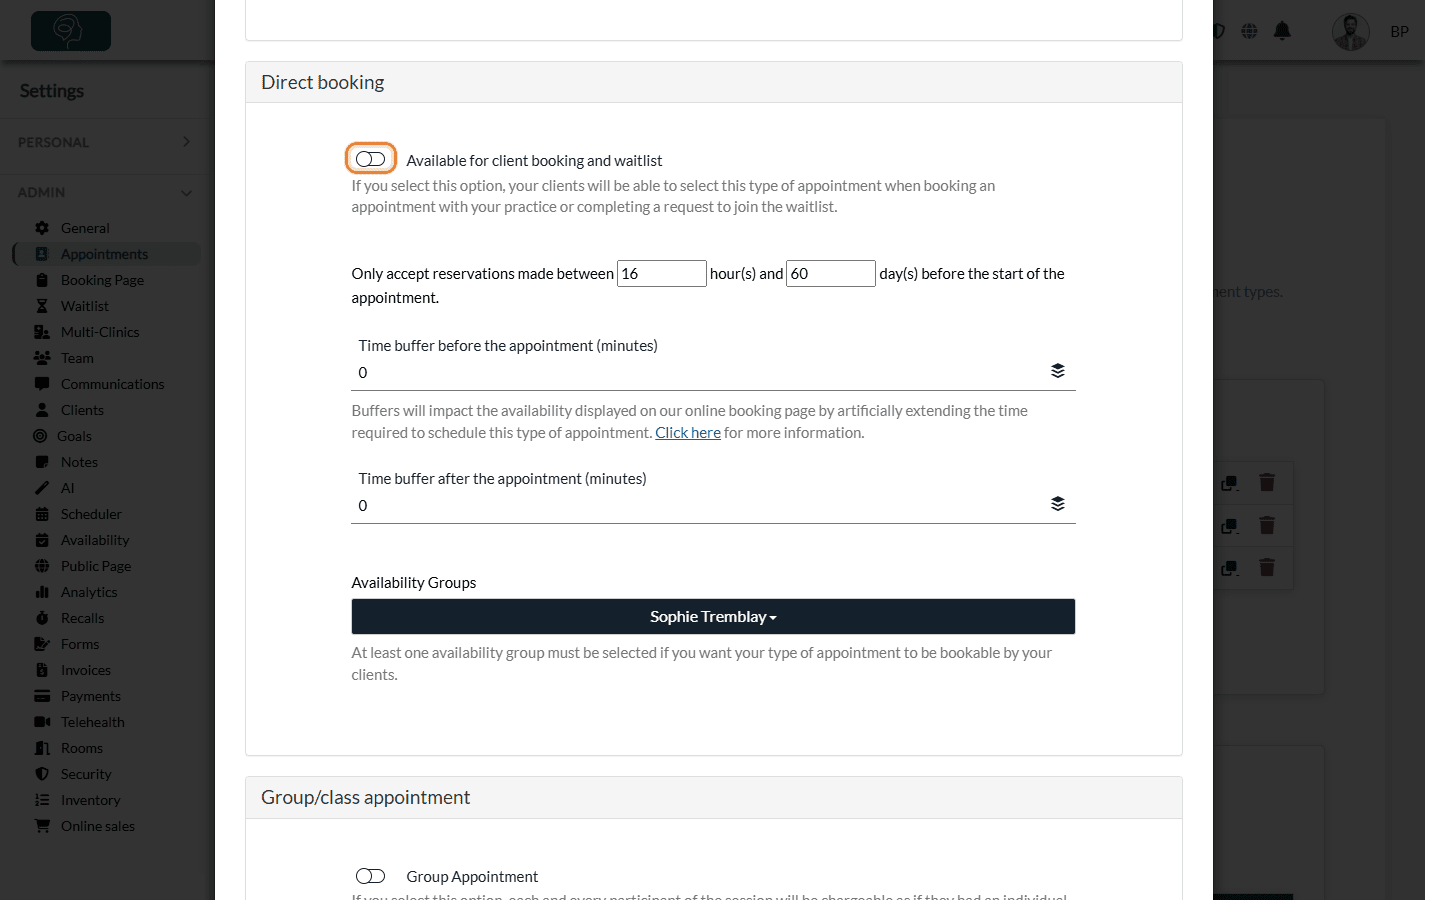Screen dimensions: 1440x900
Task: Click the Notes icon in sidebar
Action: pyautogui.click(x=42, y=462)
